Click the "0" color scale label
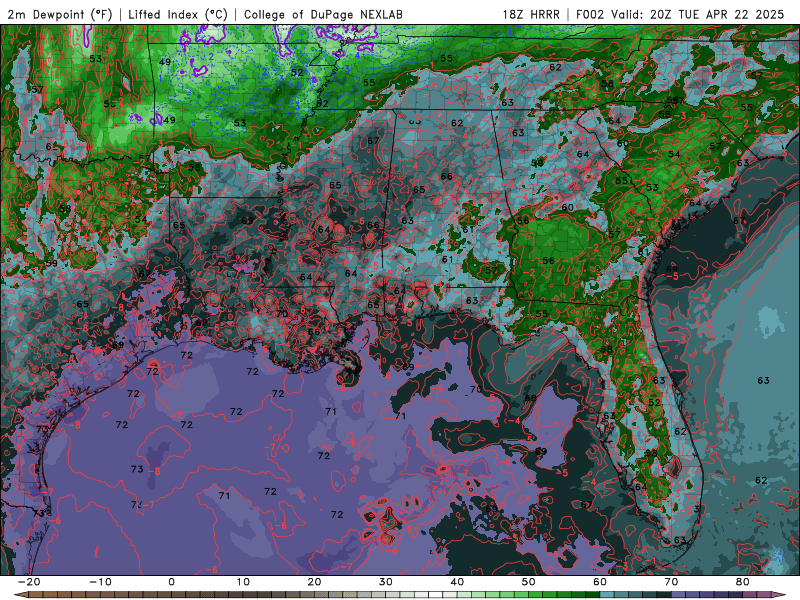 pyautogui.click(x=171, y=582)
